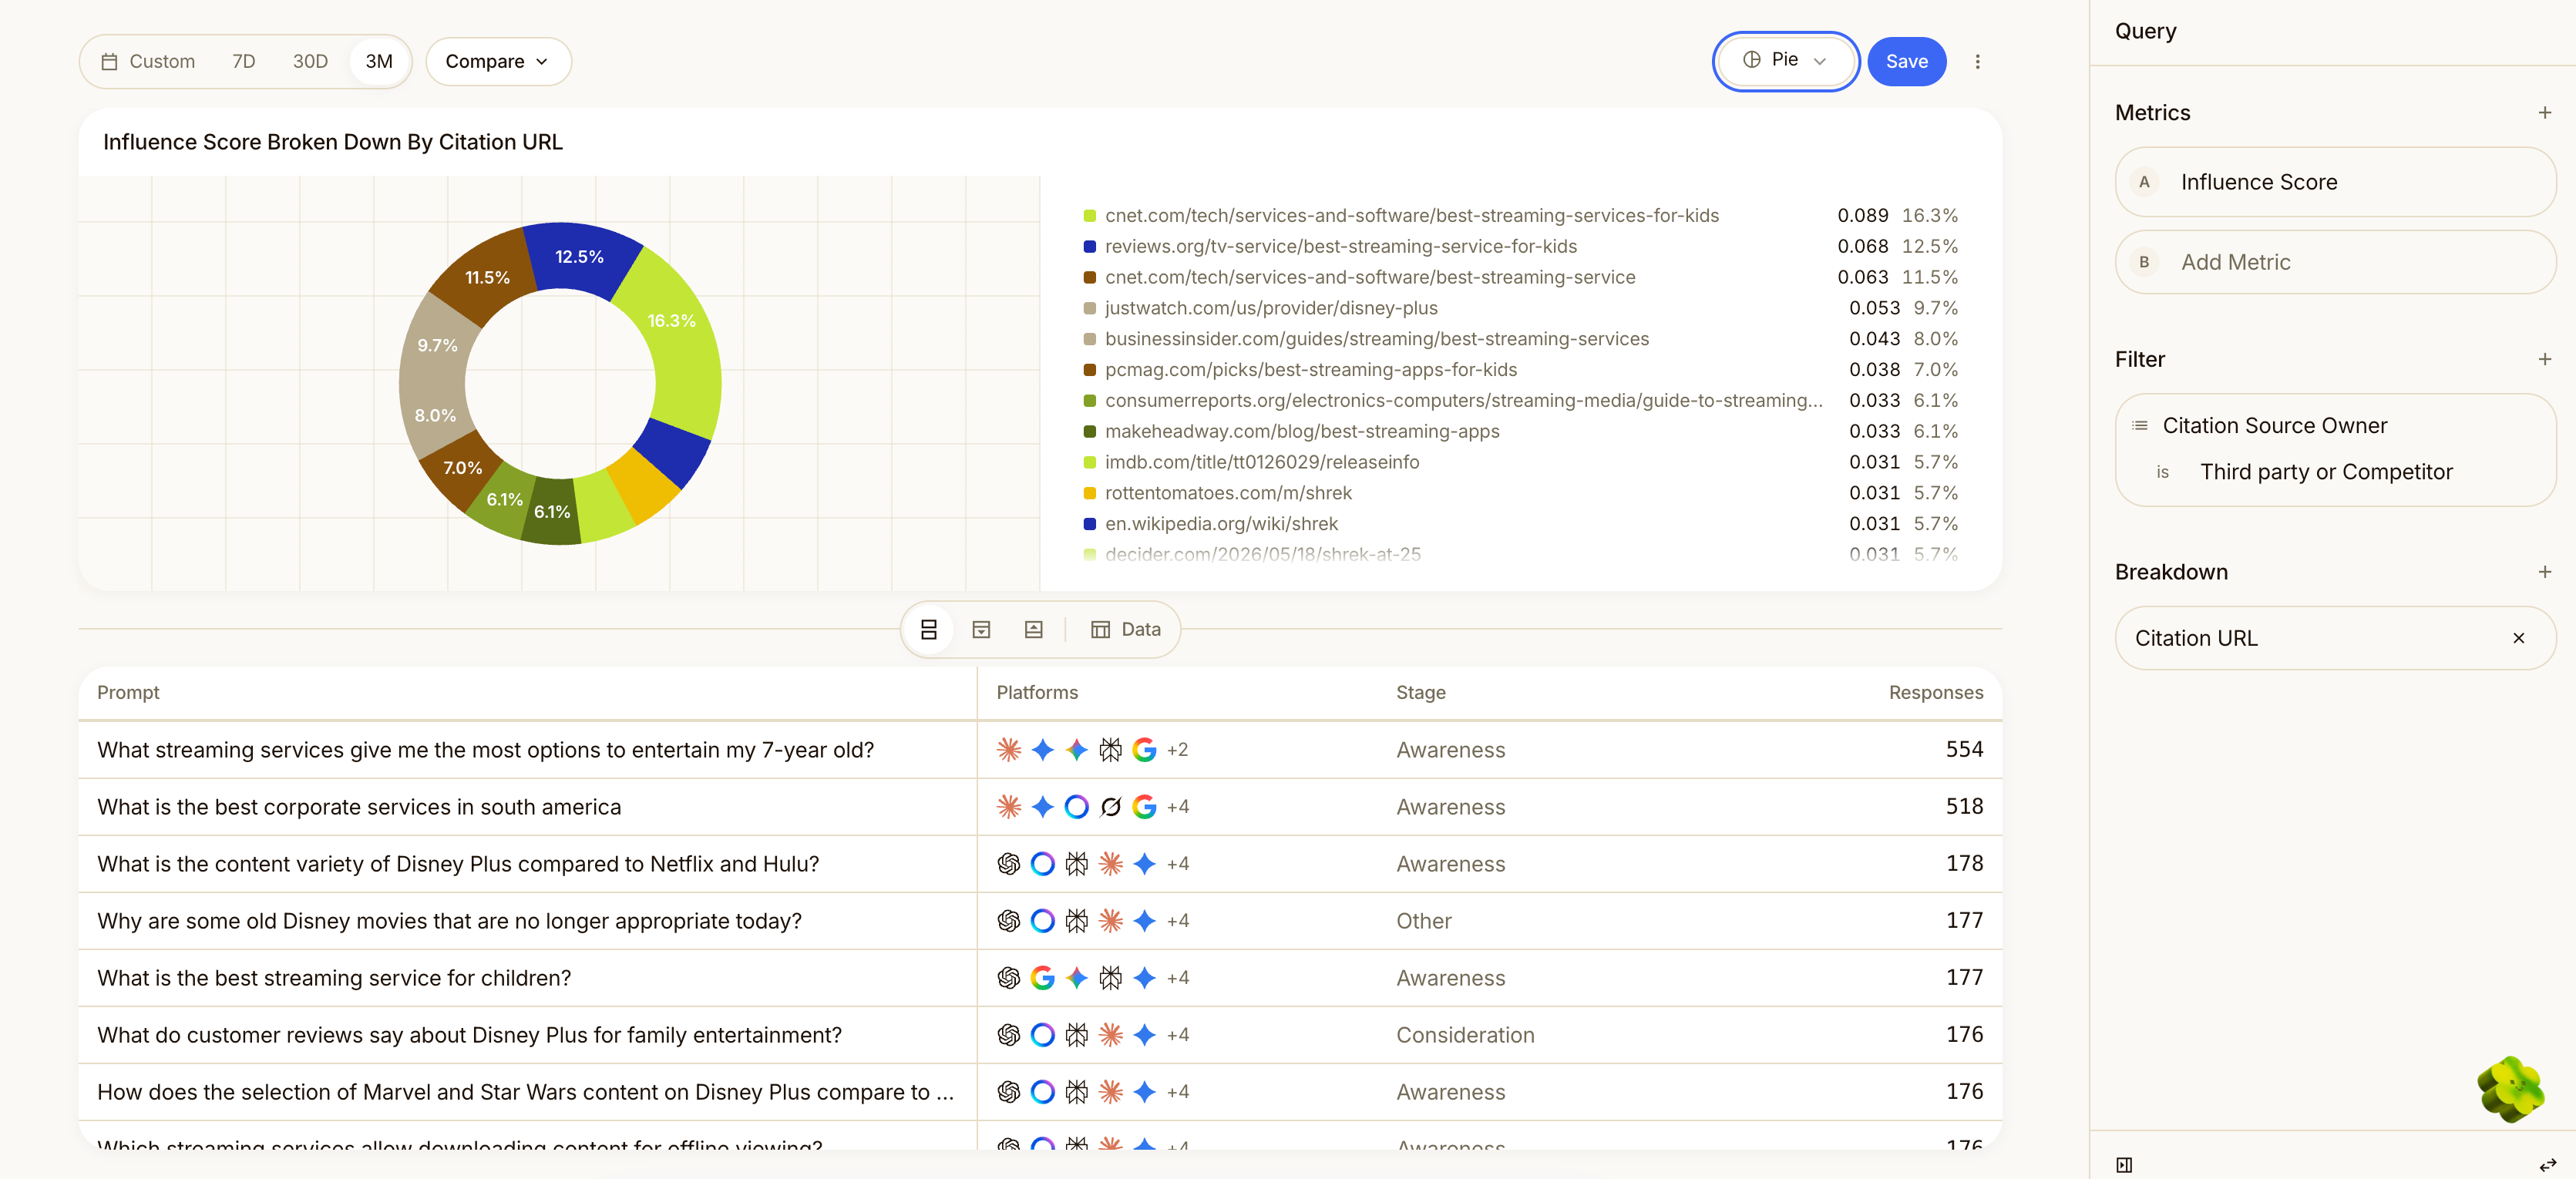This screenshot has width=2576, height=1179.
Task: Click Consideration stage in customer reviews row
Action: (1465, 1035)
